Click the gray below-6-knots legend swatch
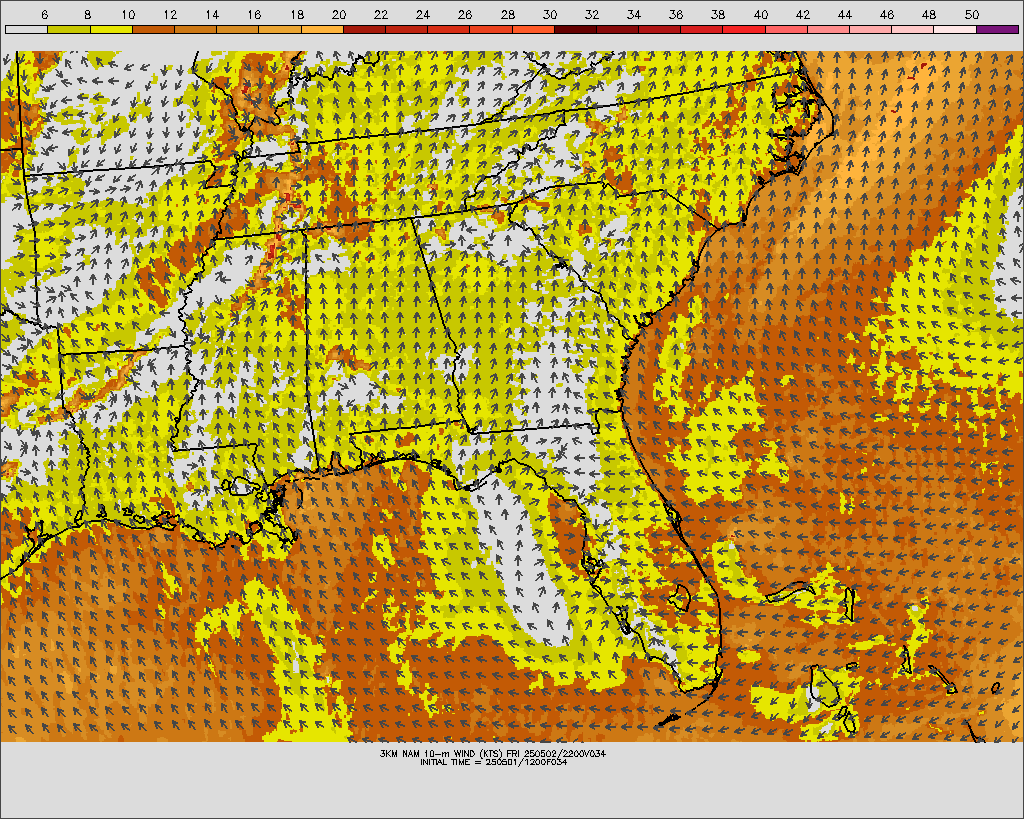 point(26,29)
